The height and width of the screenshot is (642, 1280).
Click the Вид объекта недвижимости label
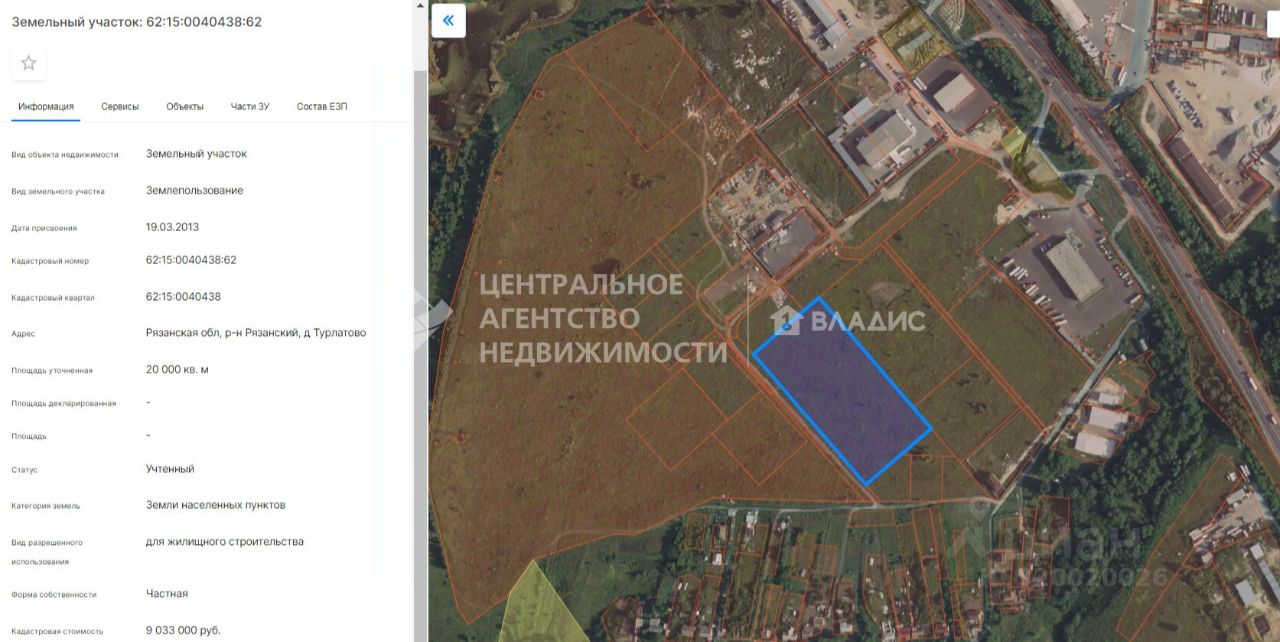click(x=65, y=155)
